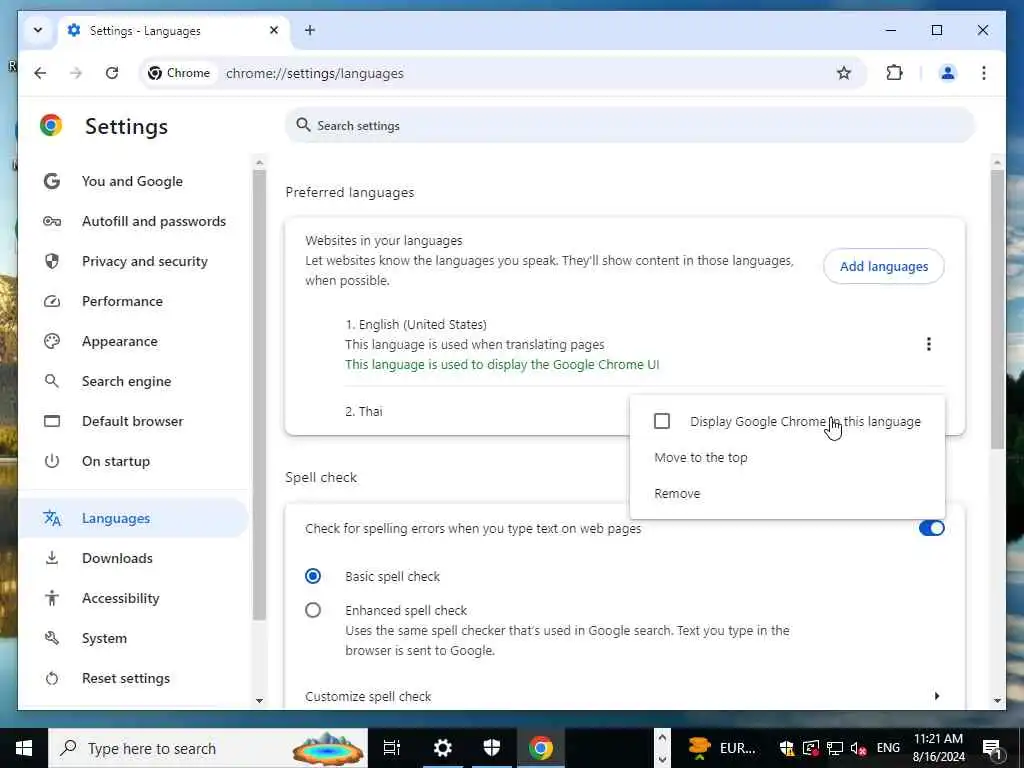Click the network tray icon
Image resolution: width=1024 pixels, height=768 pixels.
point(835,748)
